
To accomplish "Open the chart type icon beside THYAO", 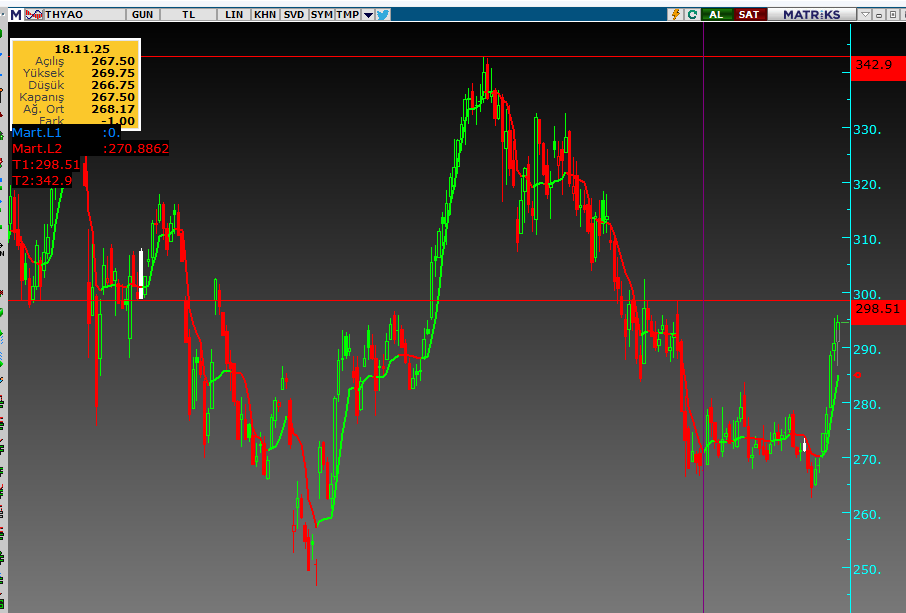I will 34,14.
